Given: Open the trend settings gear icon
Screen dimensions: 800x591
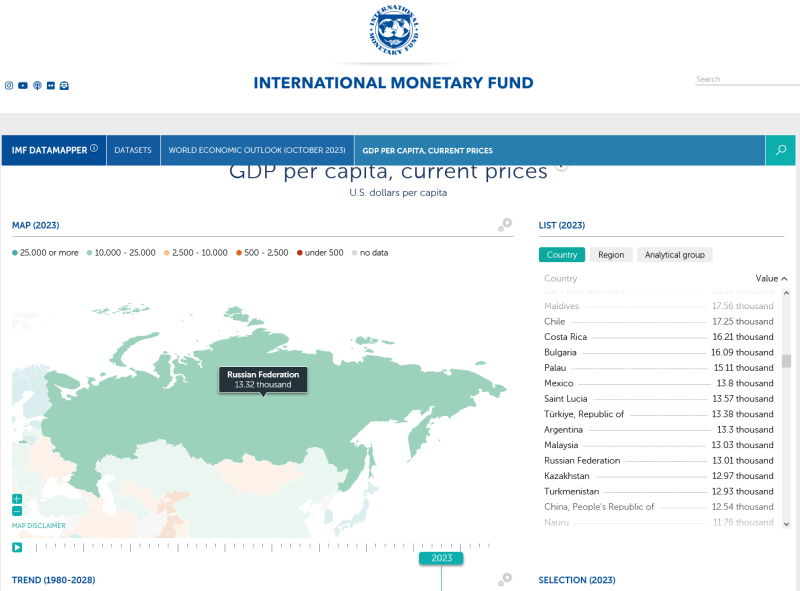Looking at the screenshot, I should 505,579.
